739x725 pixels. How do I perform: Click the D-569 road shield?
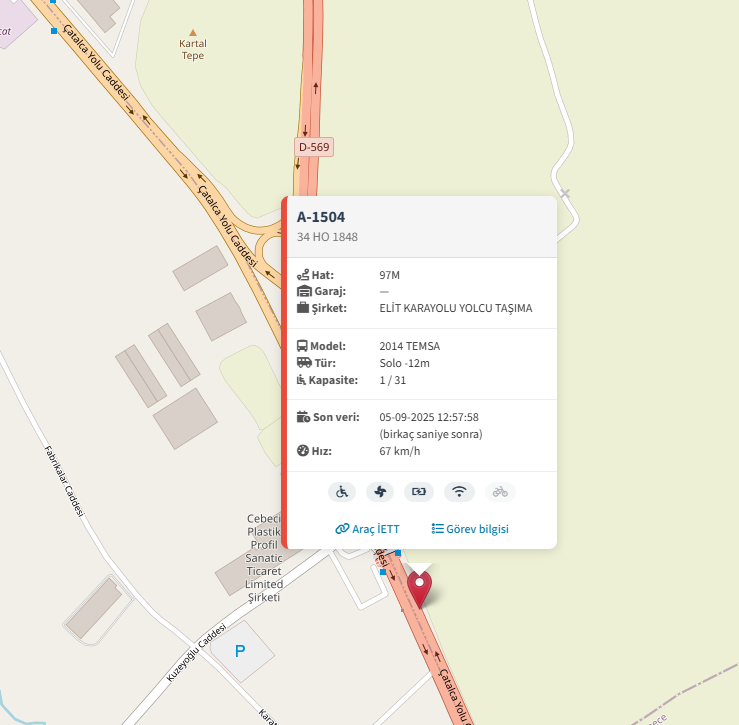[314, 147]
